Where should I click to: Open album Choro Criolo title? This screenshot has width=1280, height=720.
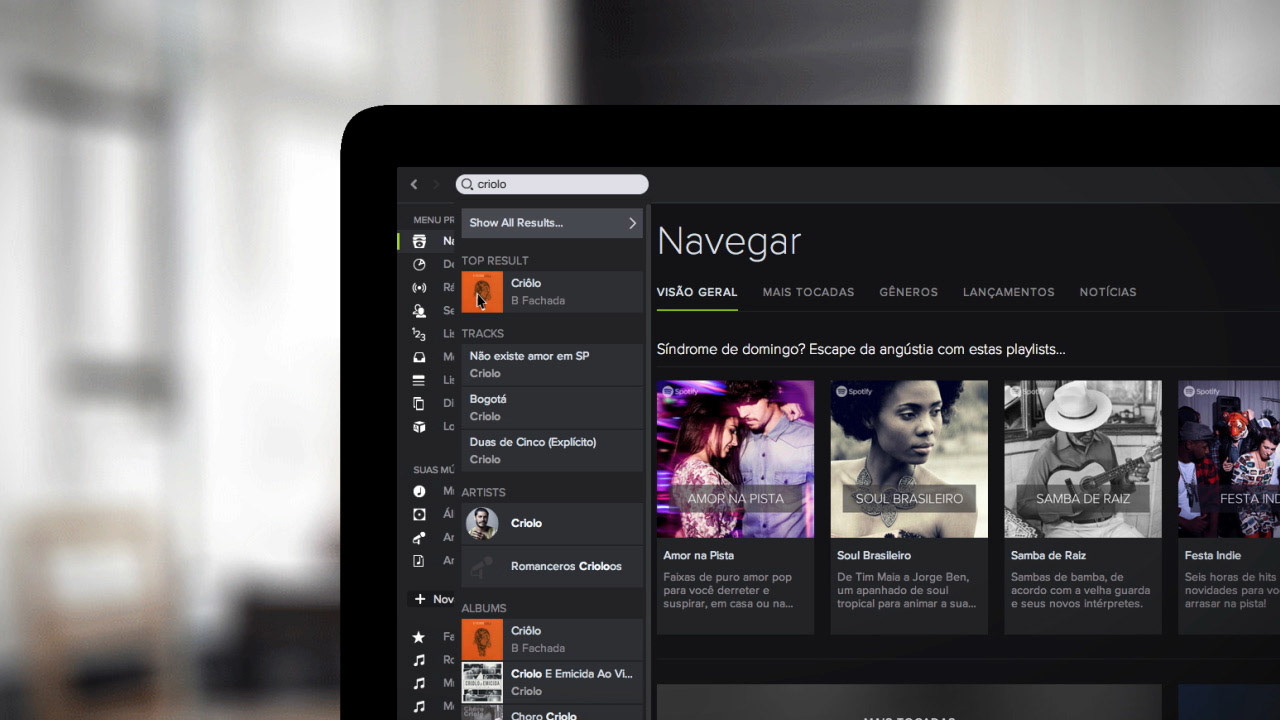point(544,715)
